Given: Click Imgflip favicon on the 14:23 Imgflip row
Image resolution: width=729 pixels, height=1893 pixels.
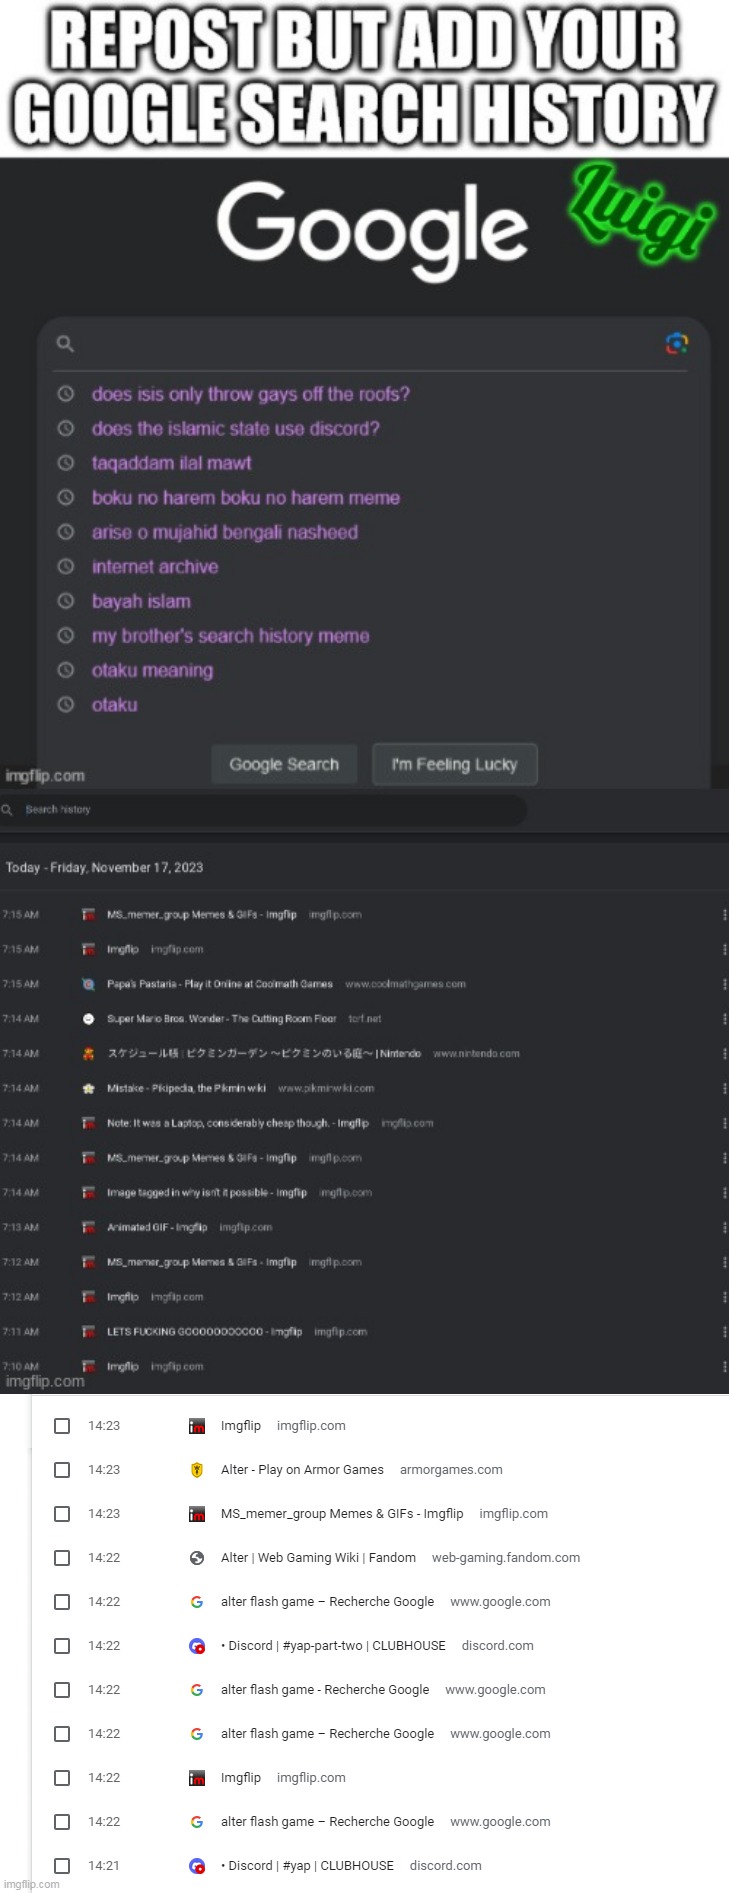Looking at the screenshot, I should (197, 1426).
